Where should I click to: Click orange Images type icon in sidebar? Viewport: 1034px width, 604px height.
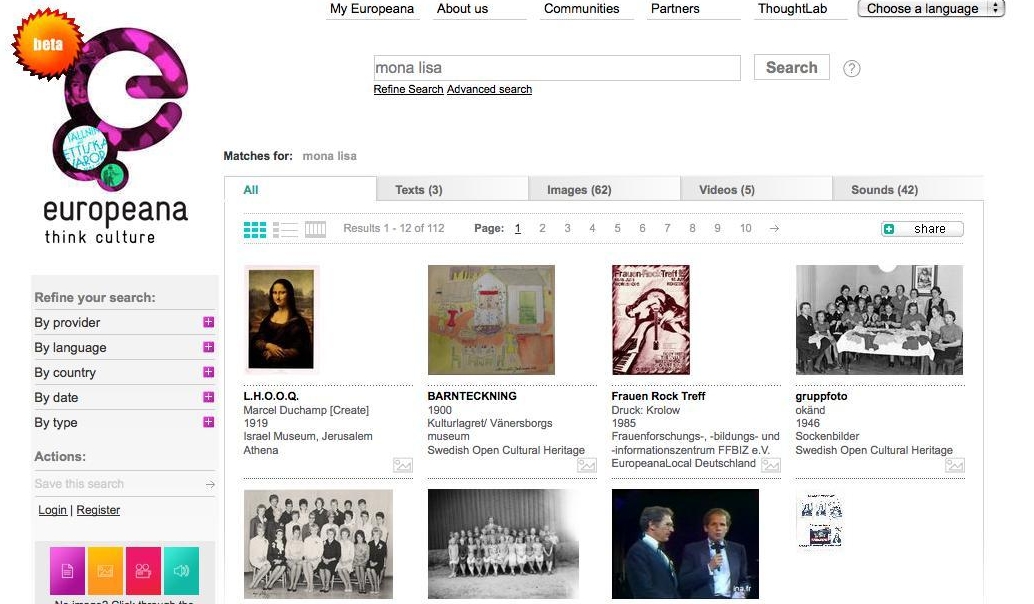[106, 570]
